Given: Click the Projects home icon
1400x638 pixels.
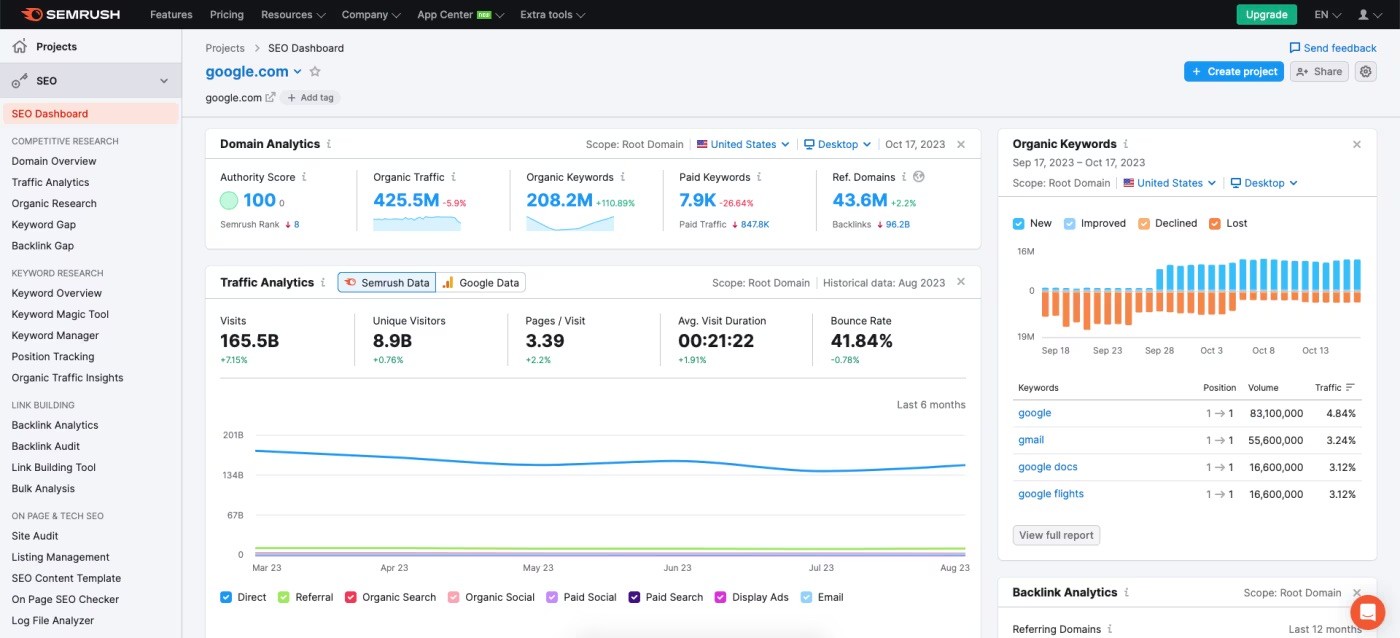Looking at the screenshot, I should tap(20, 47).
